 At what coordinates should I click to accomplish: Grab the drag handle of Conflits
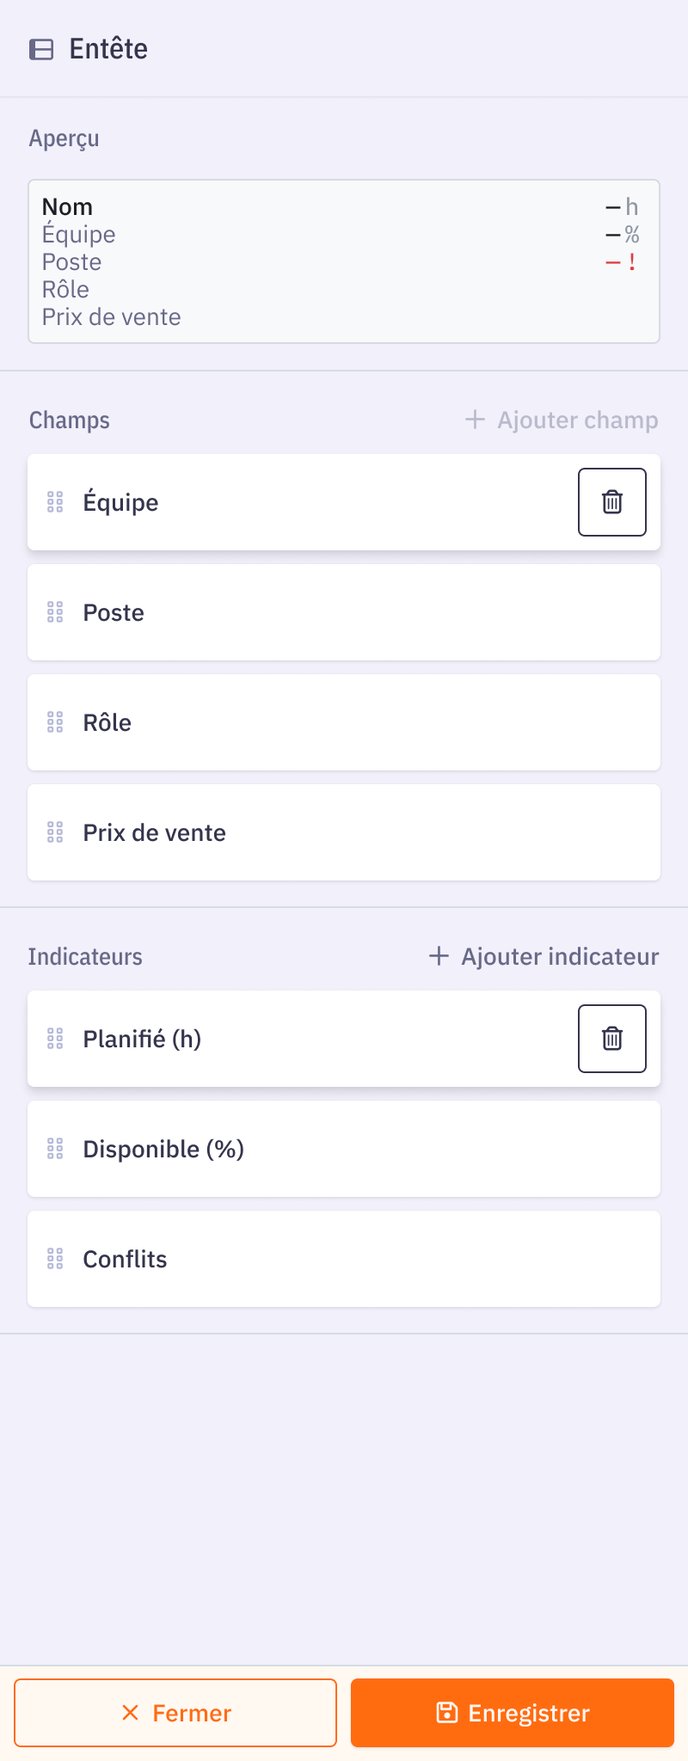click(55, 1259)
